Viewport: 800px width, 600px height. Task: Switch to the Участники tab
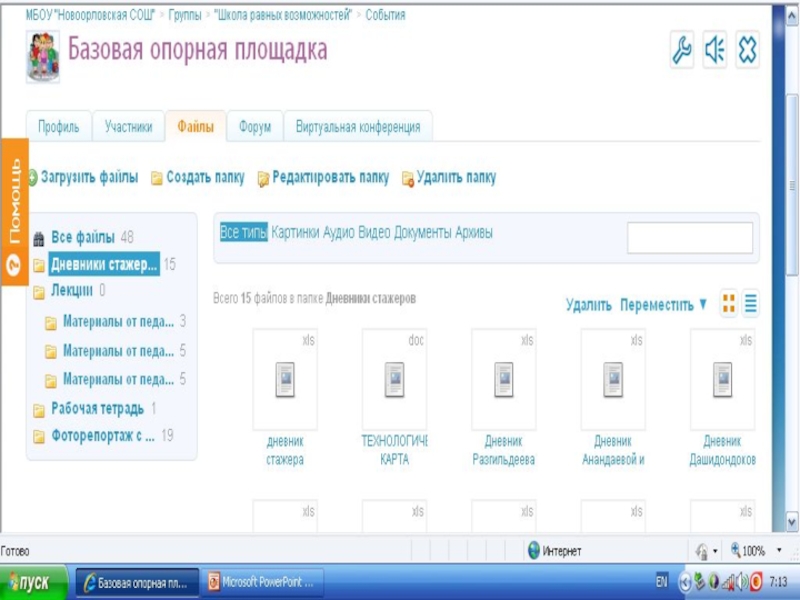[x=129, y=126]
